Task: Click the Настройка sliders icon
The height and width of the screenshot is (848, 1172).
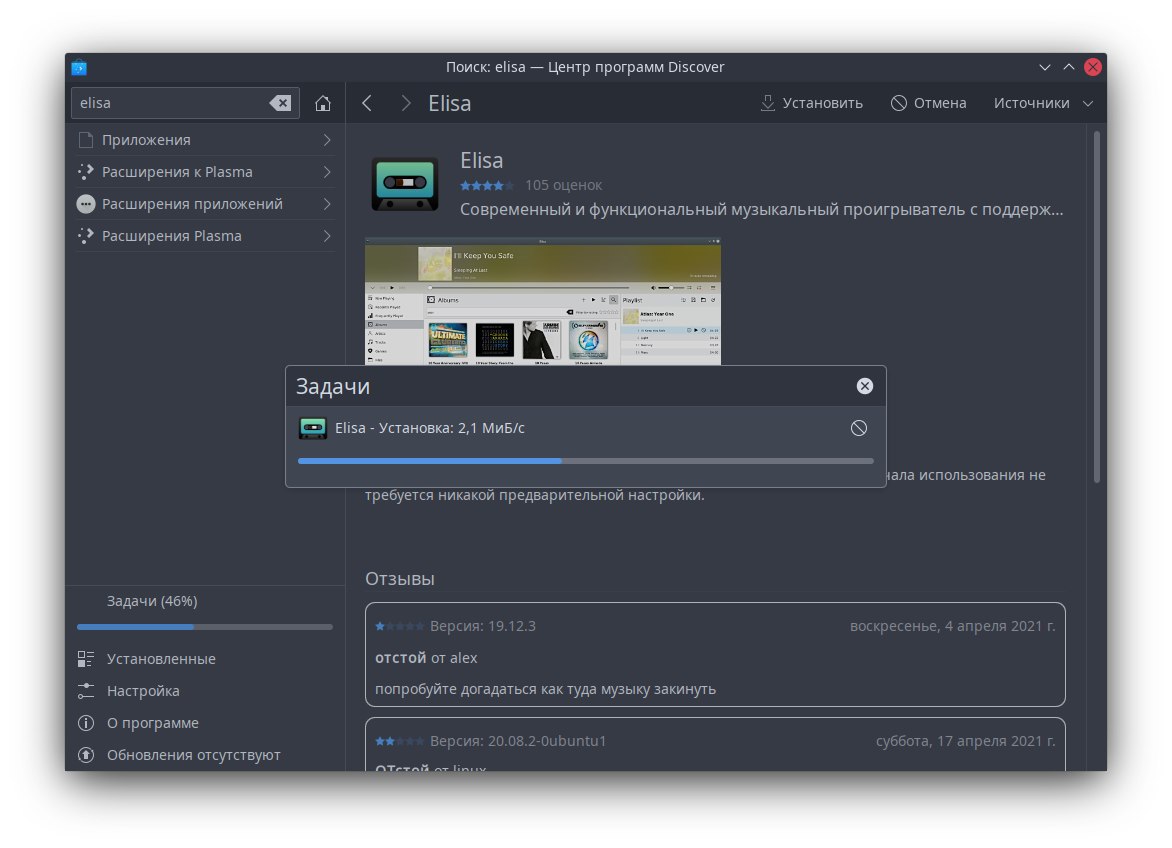Action: click(x=86, y=691)
